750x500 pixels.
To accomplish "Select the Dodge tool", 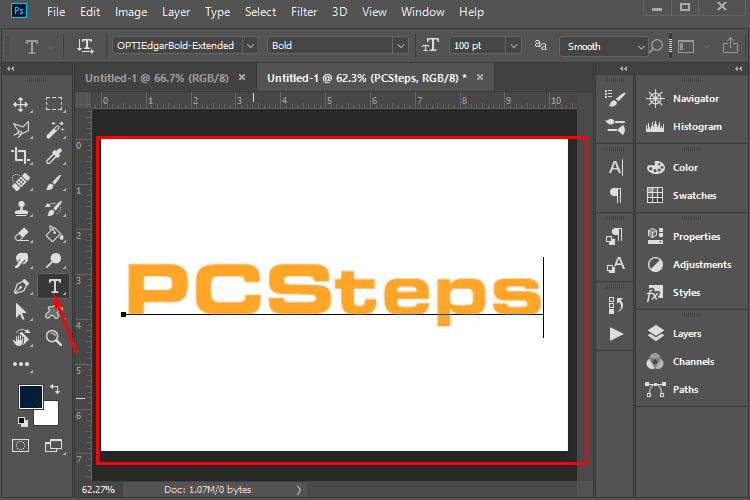I will click(x=54, y=260).
